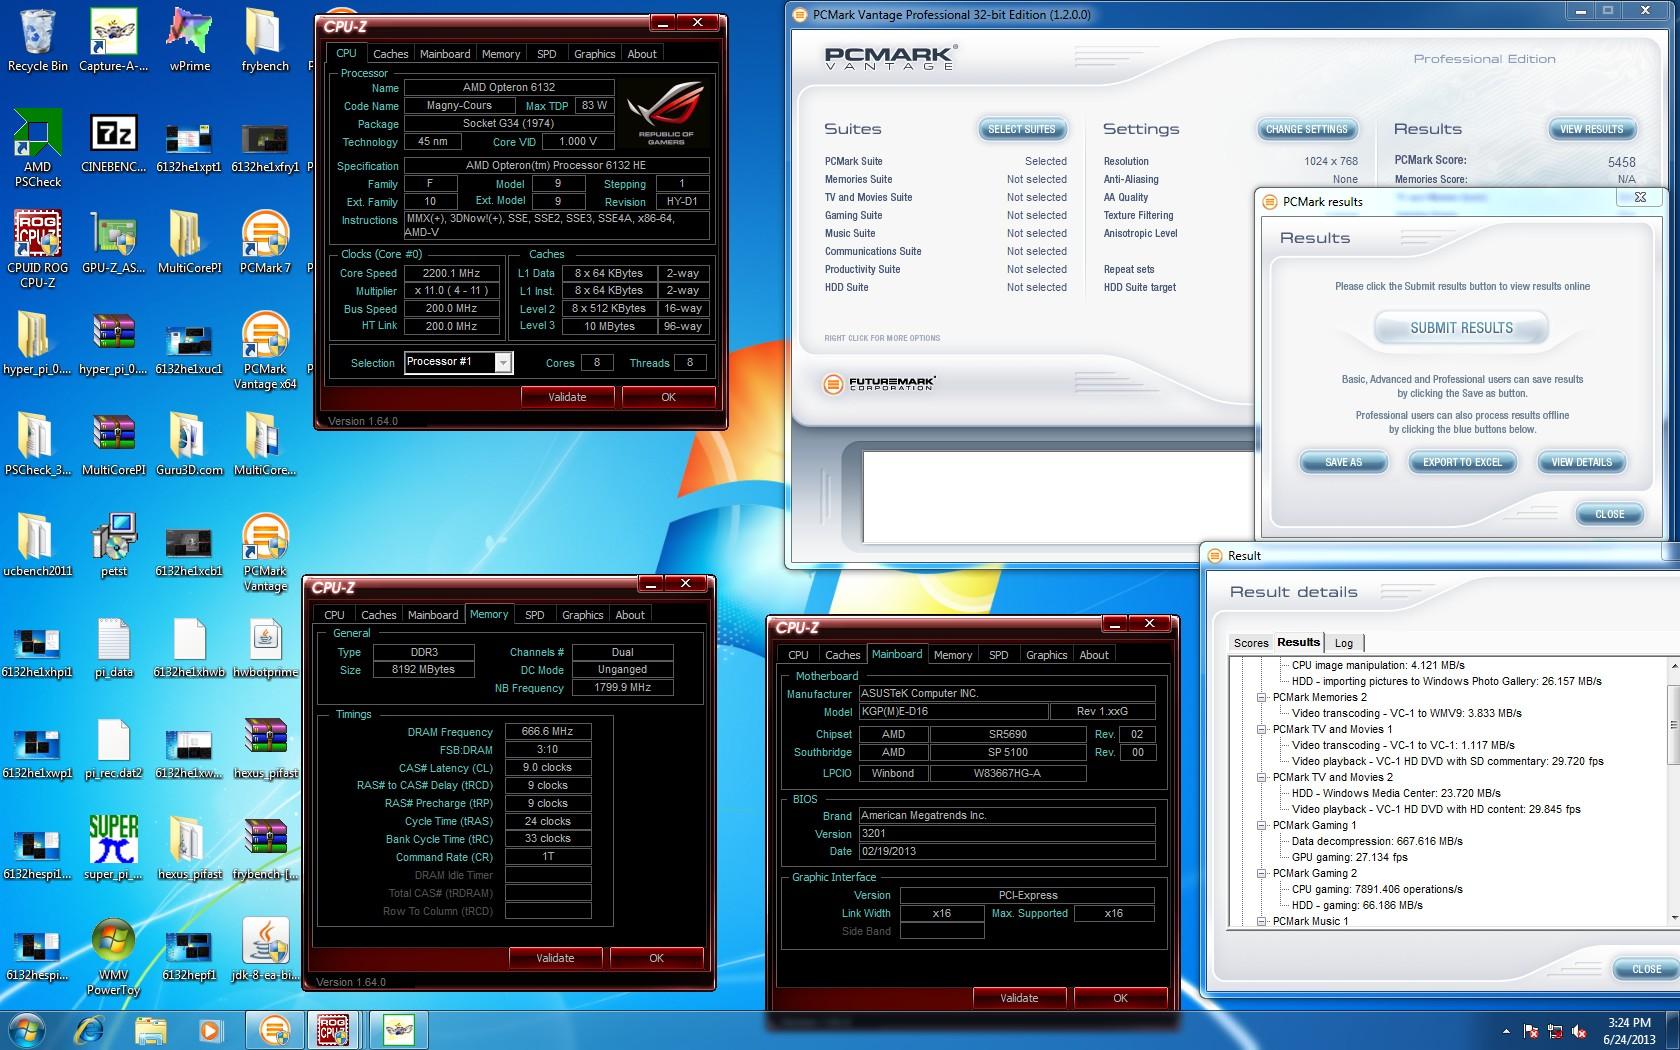Launch the PCMark 7 desktop shortcut
Image resolution: width=1680 pixels, height=1050 pixels.
point(265,243)
